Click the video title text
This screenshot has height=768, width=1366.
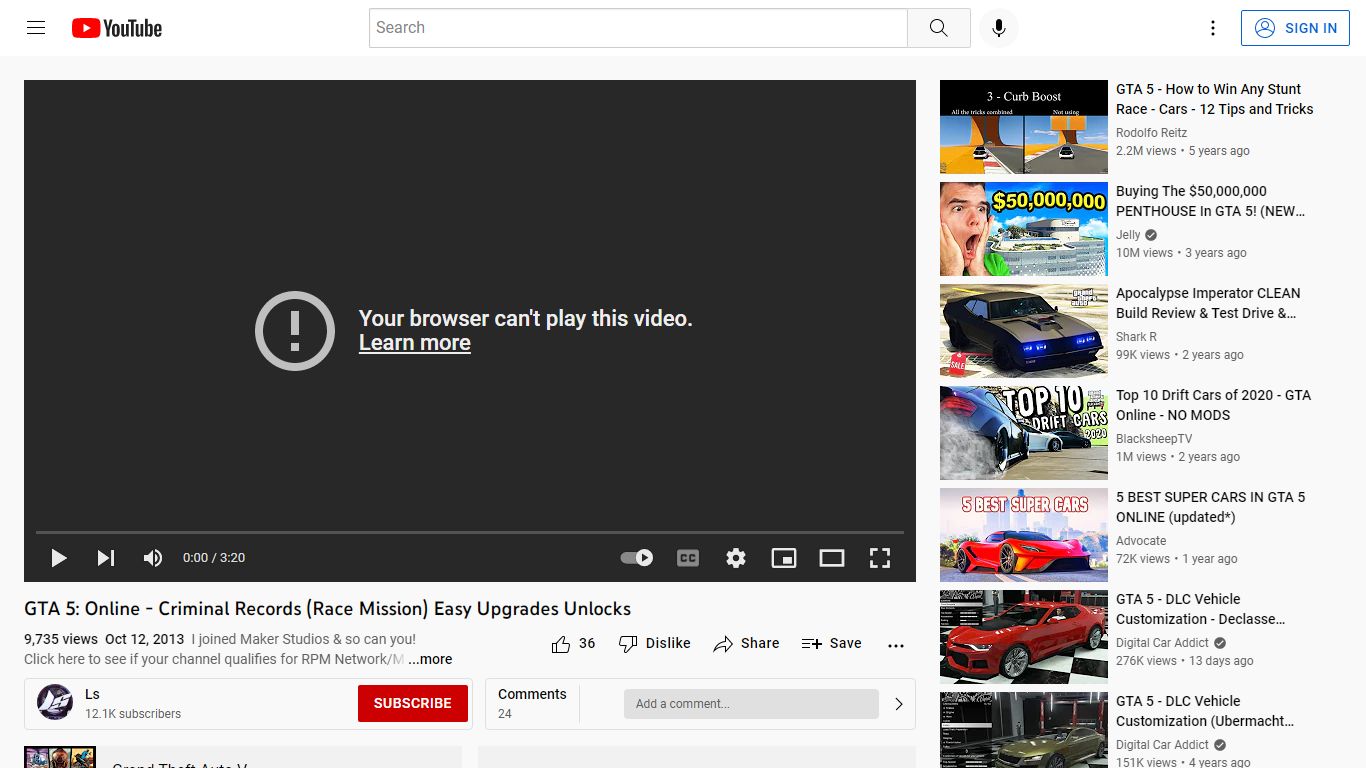click(328, 609)
